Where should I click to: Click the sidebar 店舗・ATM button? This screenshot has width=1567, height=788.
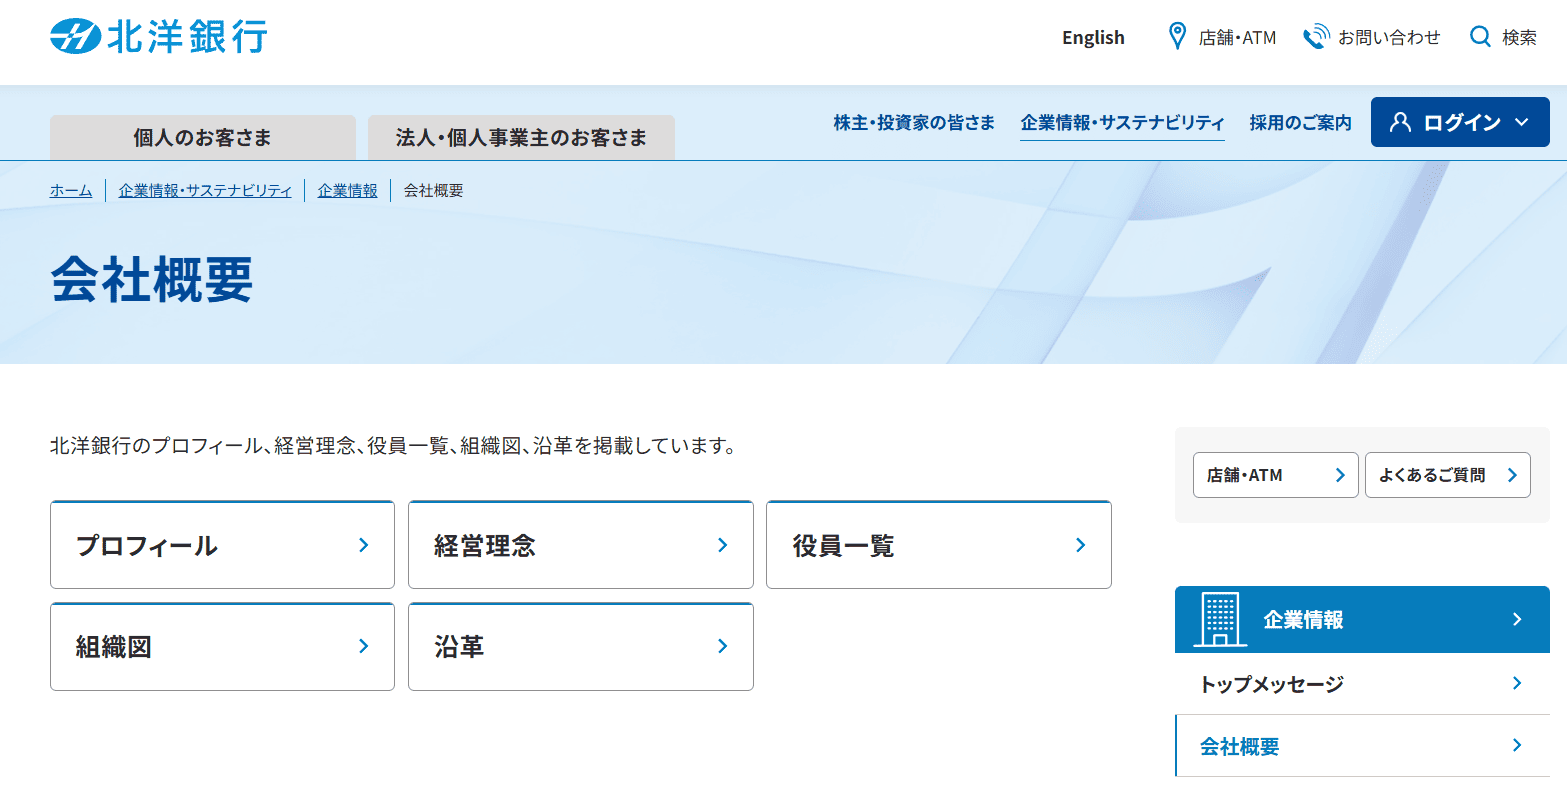point(1276,475)
